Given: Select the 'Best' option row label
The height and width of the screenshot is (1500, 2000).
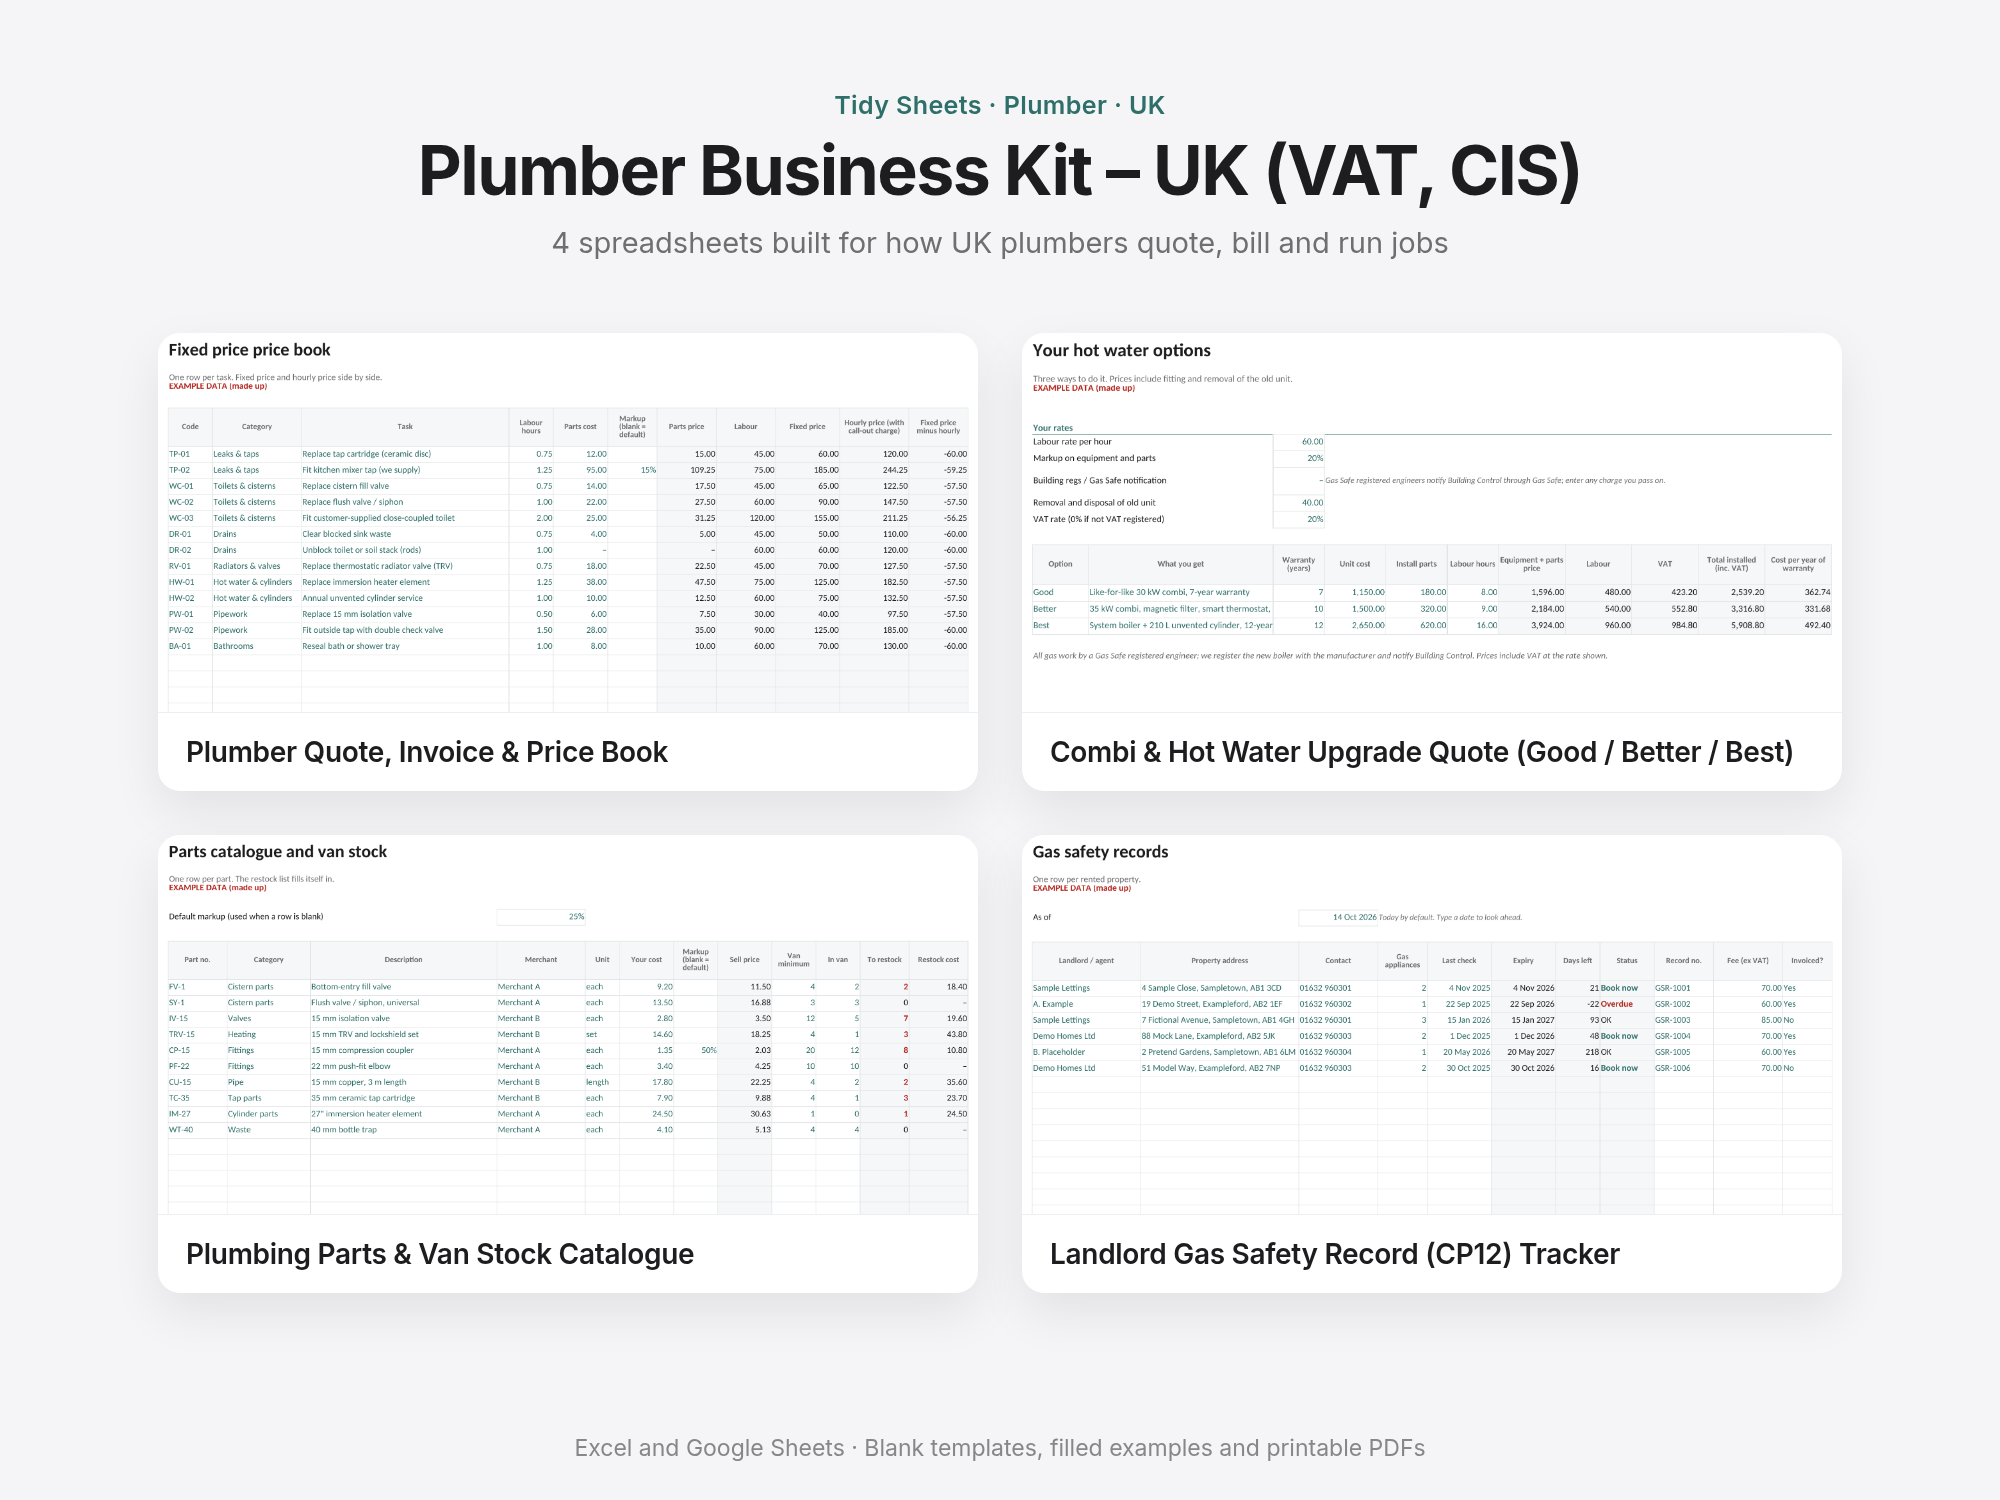Looking at the screenshot, I should 1060,625.
